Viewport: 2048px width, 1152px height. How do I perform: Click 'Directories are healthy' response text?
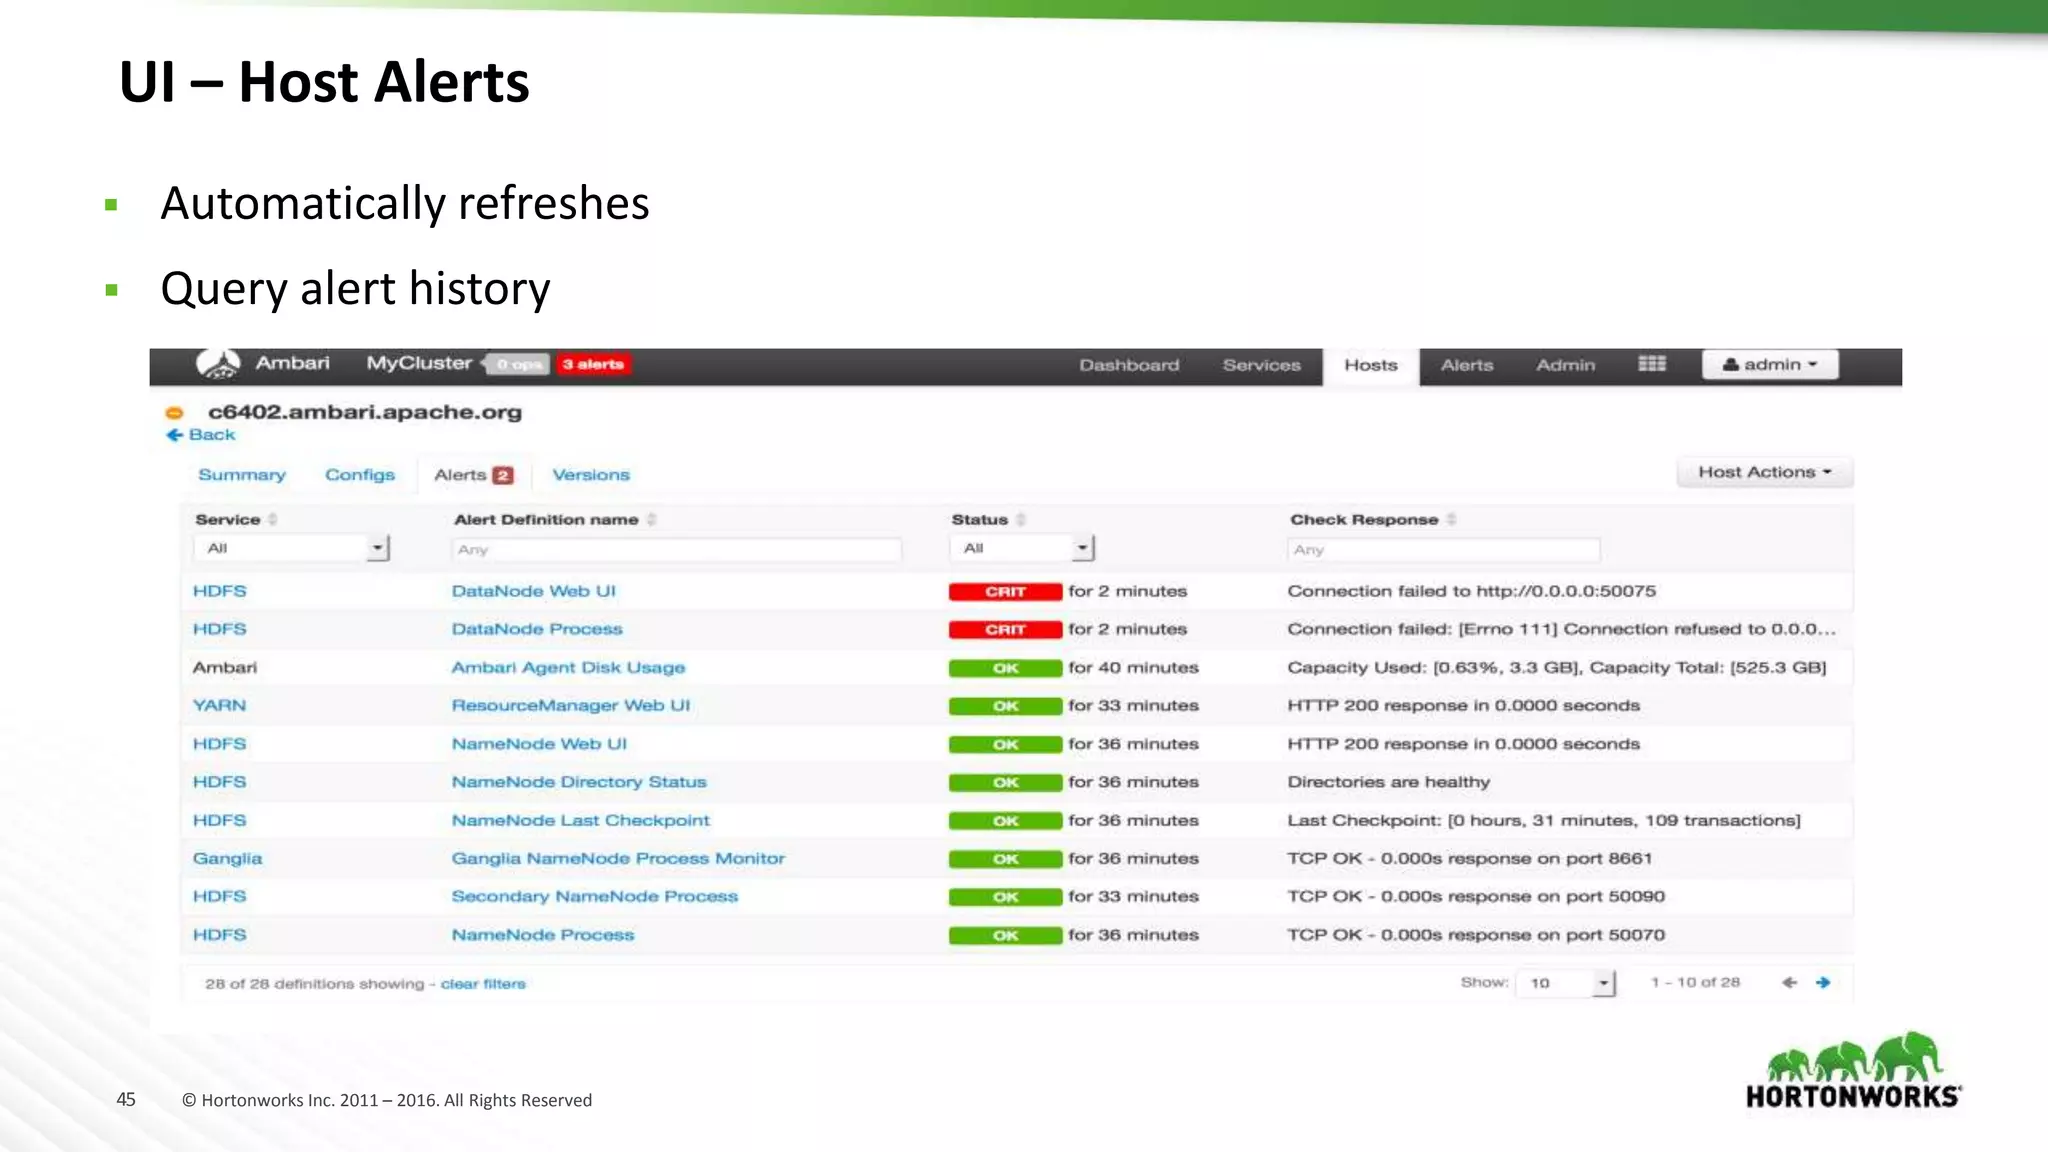[1389, 782]
